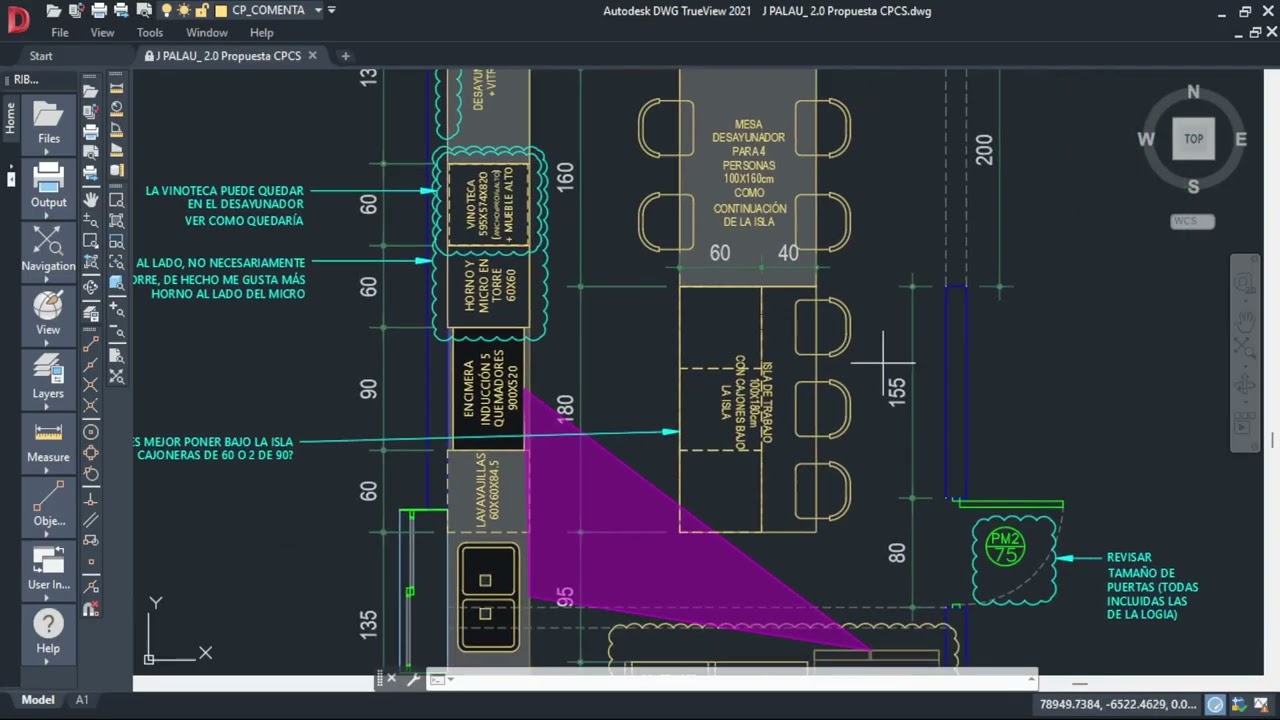Open Batch Plot from quick access toolbar

(121, 10)
